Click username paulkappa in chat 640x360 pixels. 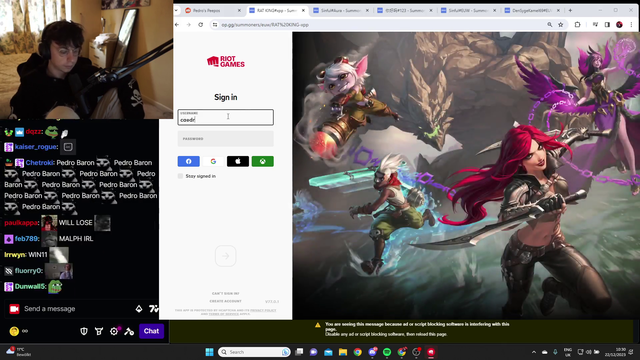[x=21, y=223]
